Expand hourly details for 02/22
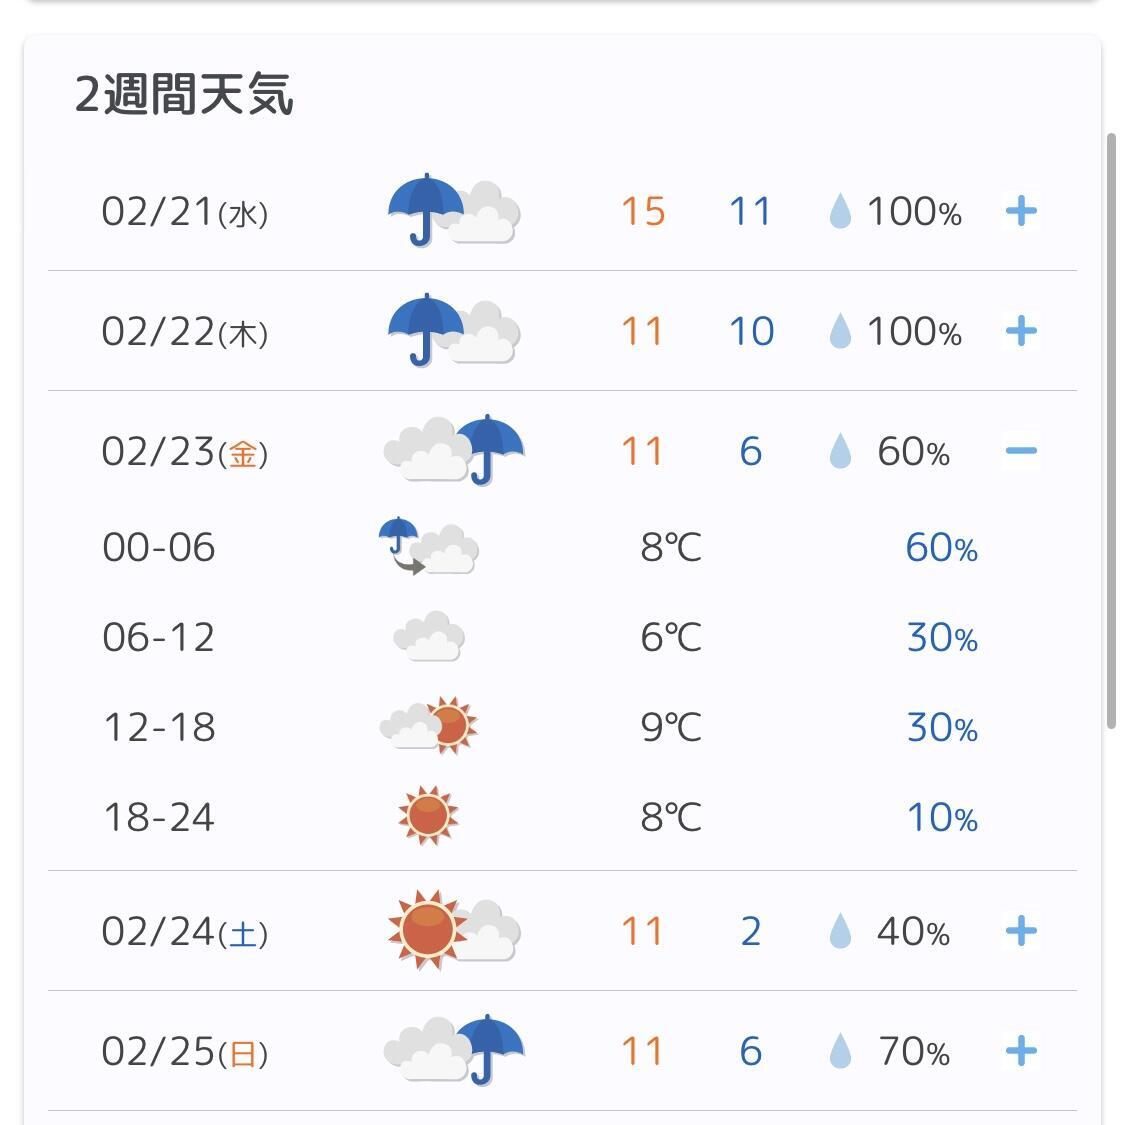Viewport: 1125px width, 1125px height. 1021,331
